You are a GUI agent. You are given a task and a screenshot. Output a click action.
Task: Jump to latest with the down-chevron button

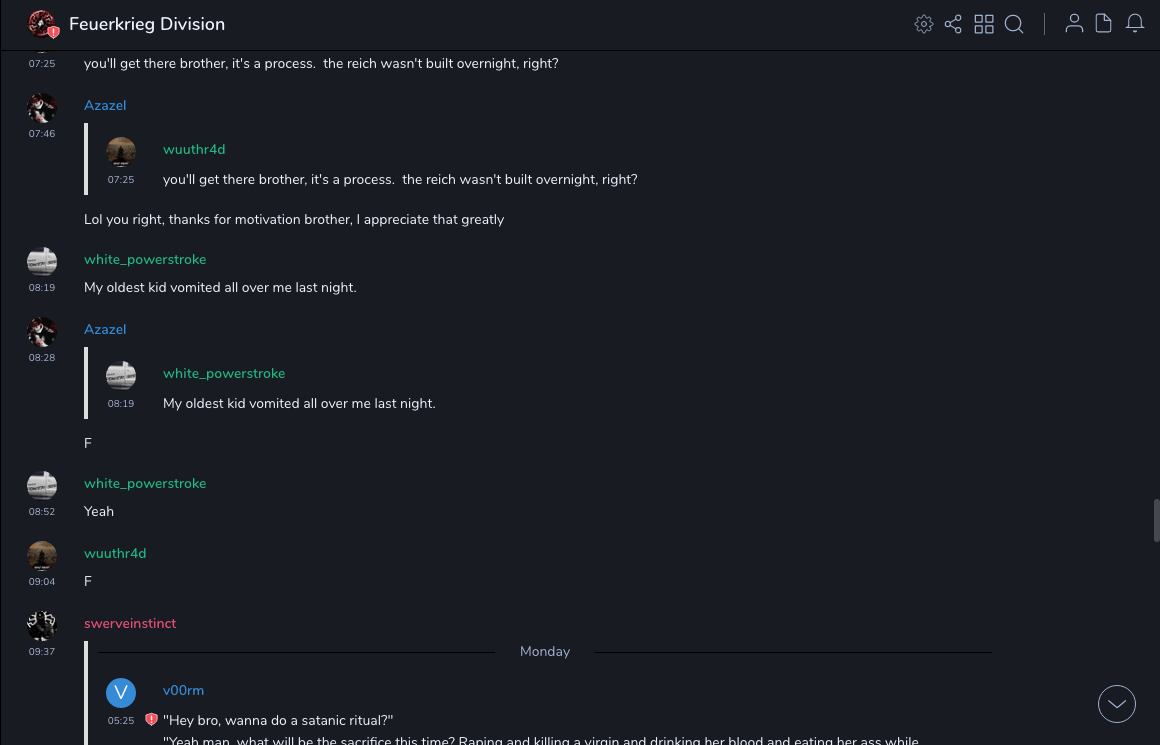(x=1117, y=704)
